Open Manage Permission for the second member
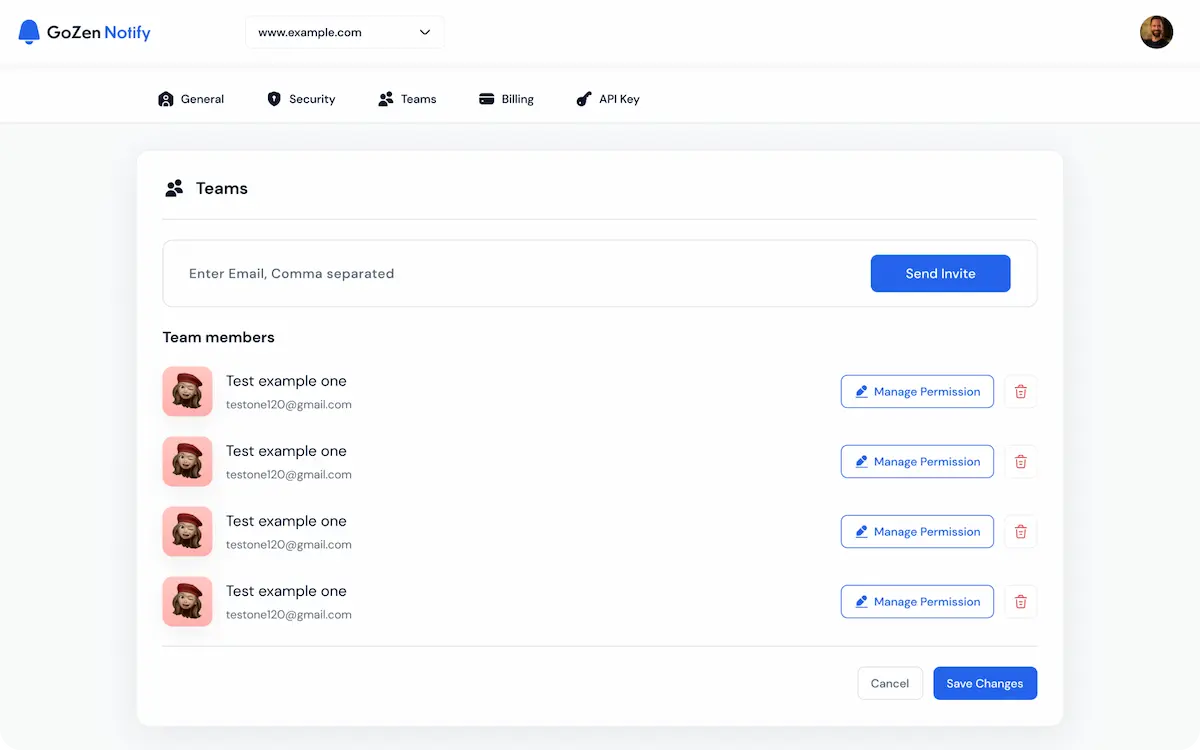Viewport: 1200px width, 750px height. (917, 461)
